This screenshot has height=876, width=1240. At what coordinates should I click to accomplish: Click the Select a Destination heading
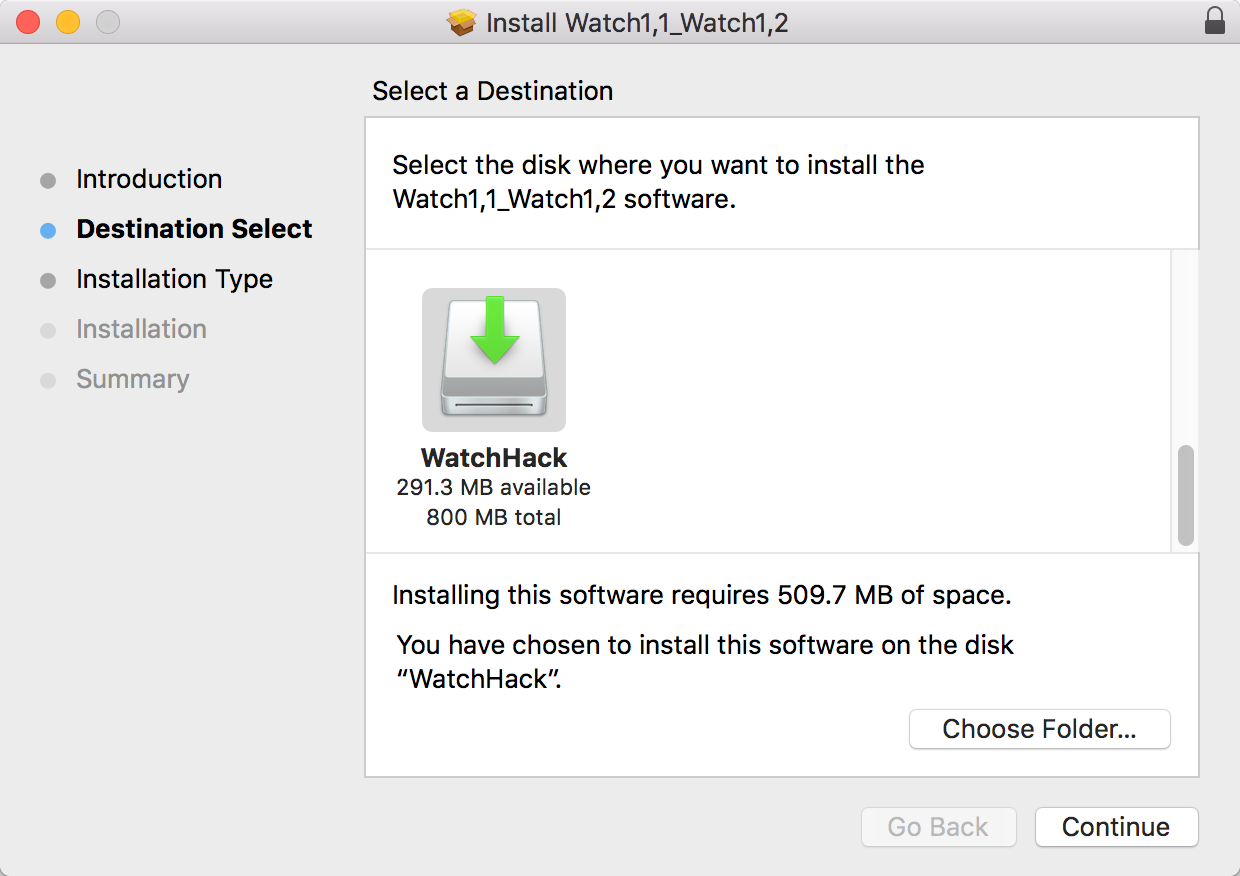point(492,91)
